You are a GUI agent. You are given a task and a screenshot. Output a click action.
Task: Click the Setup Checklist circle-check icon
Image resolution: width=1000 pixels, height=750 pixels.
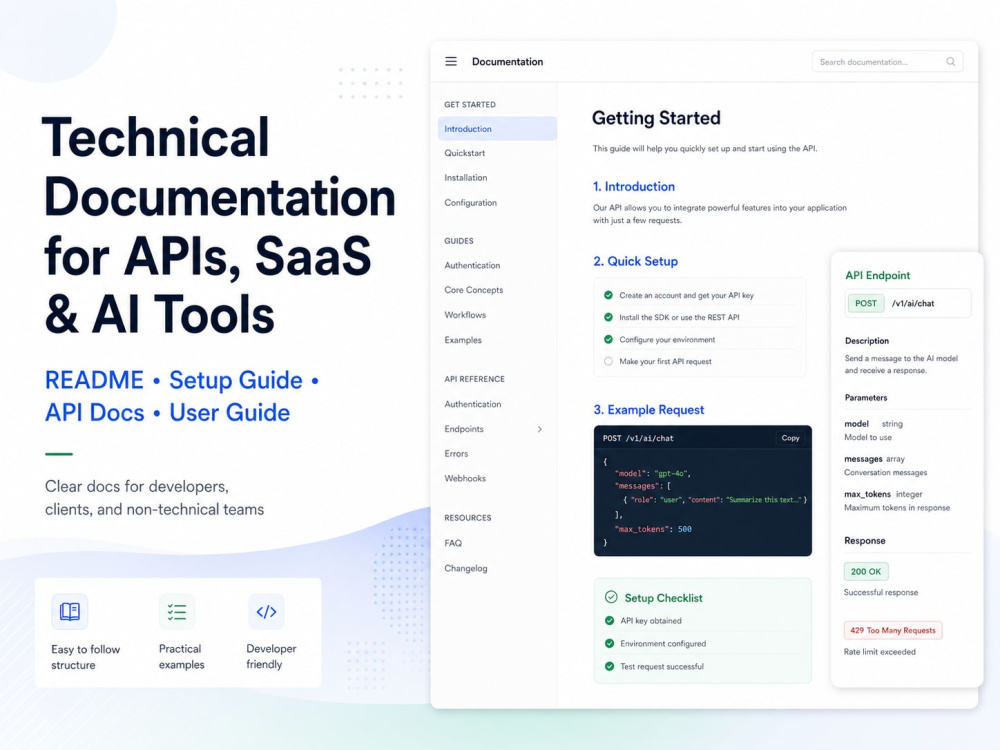tap(611, 597)
